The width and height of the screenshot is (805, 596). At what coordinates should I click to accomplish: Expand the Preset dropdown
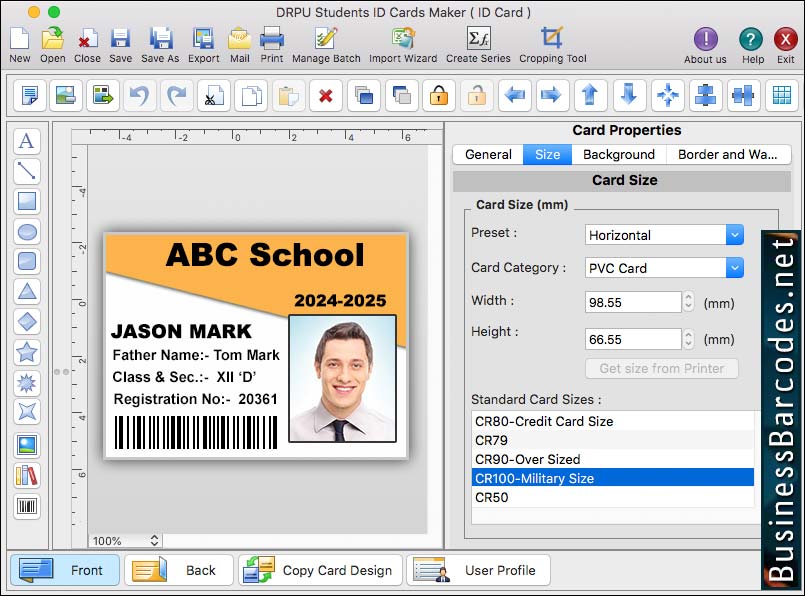pos(735,235)
